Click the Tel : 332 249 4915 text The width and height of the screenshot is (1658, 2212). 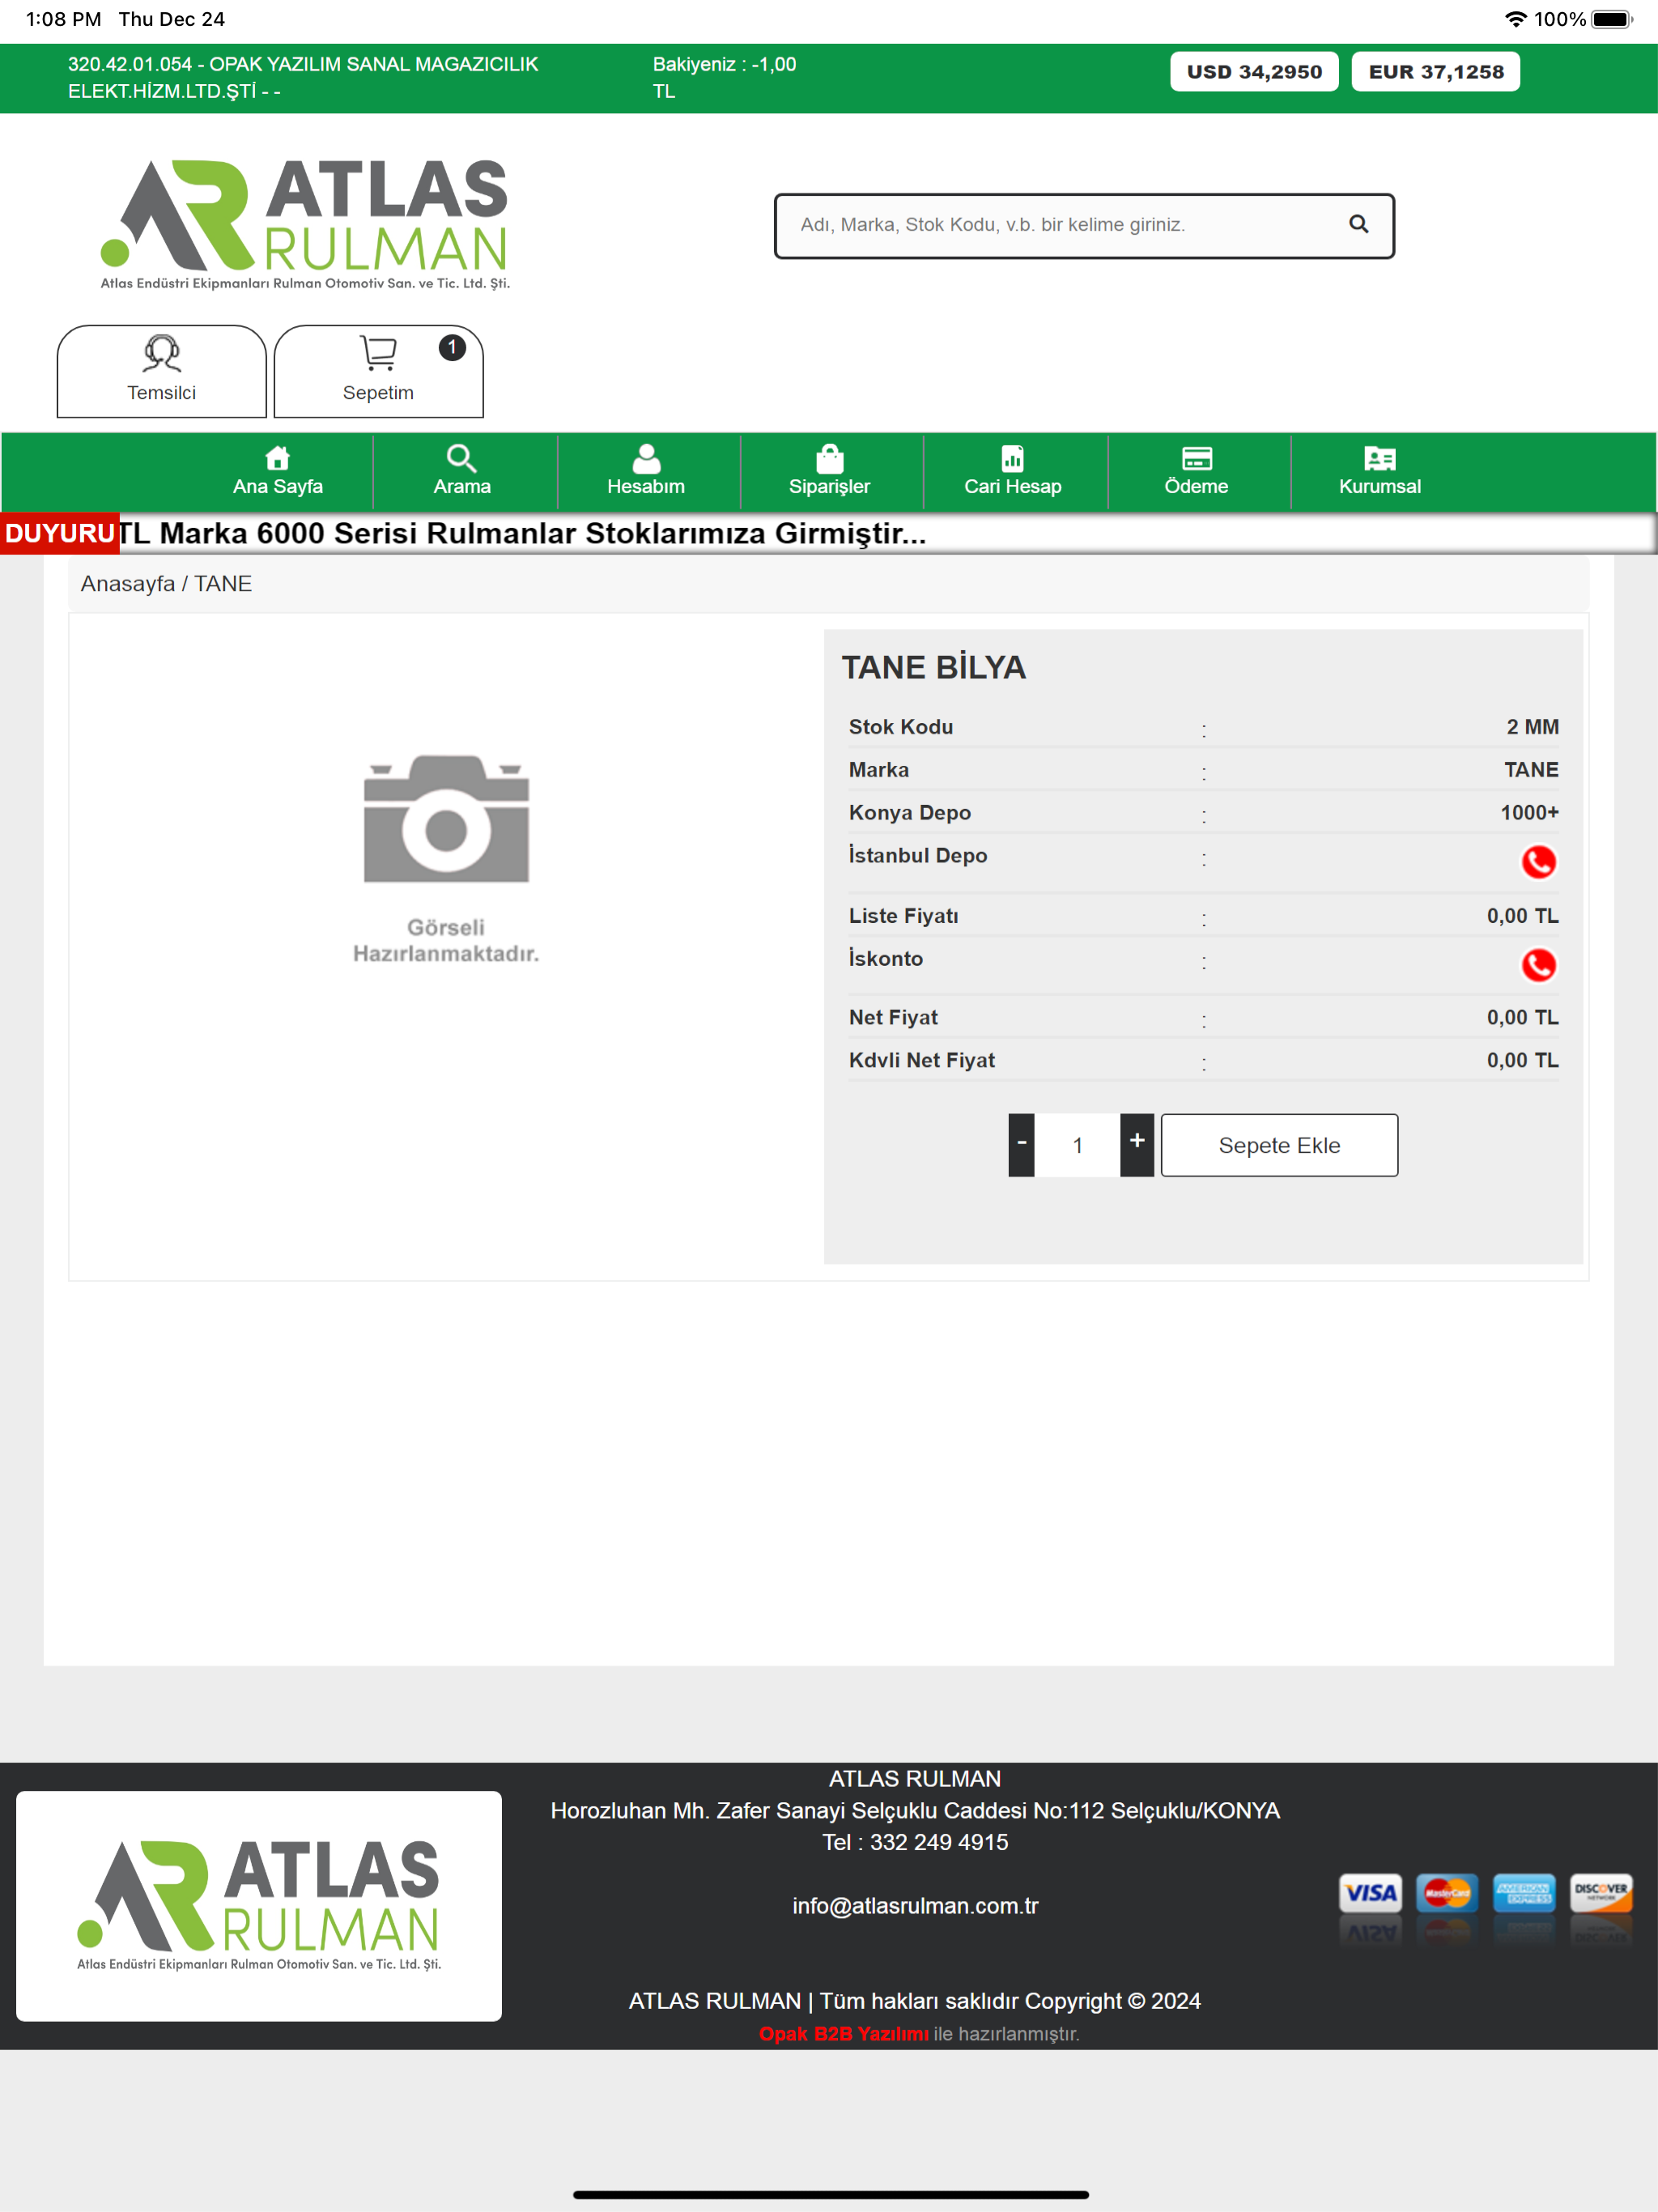[x=915, y=1842]
